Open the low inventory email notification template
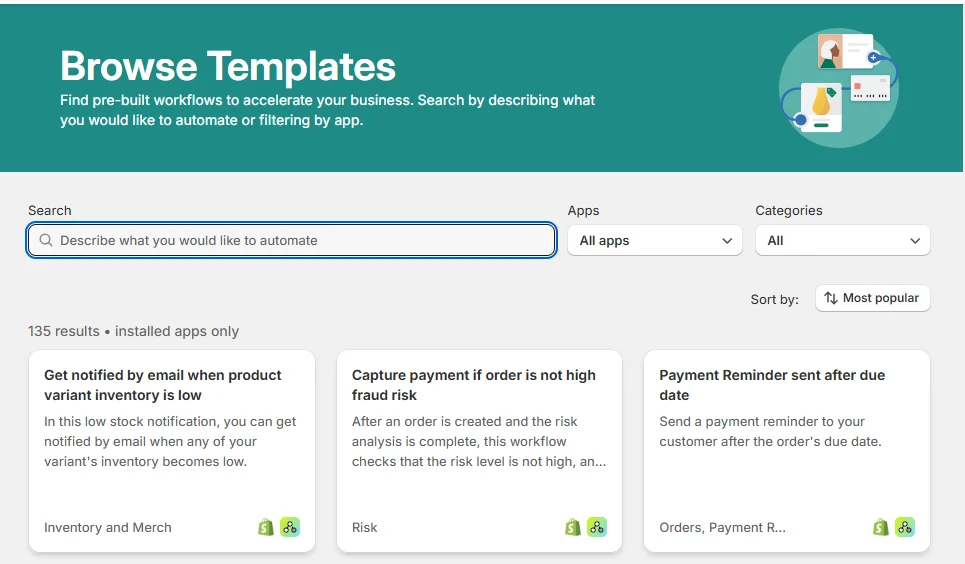 click(x=163, y=385)
